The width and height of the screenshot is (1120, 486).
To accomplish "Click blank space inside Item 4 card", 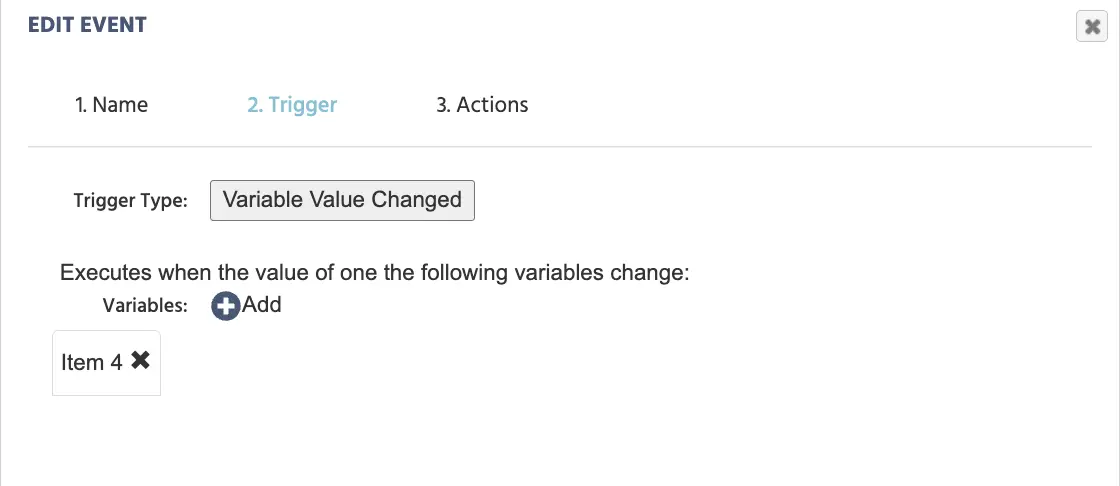I will coord(106,385).
